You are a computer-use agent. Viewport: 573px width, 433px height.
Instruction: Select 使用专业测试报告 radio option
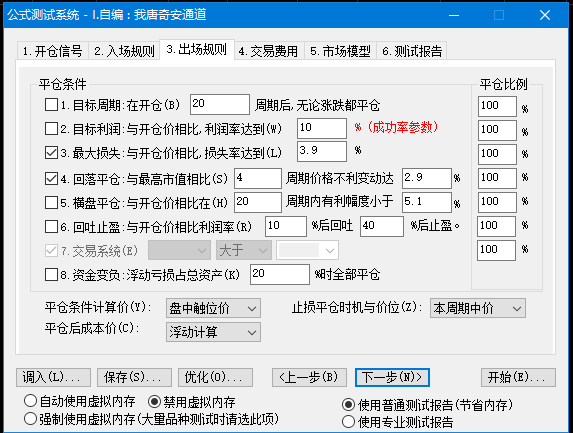348,422
